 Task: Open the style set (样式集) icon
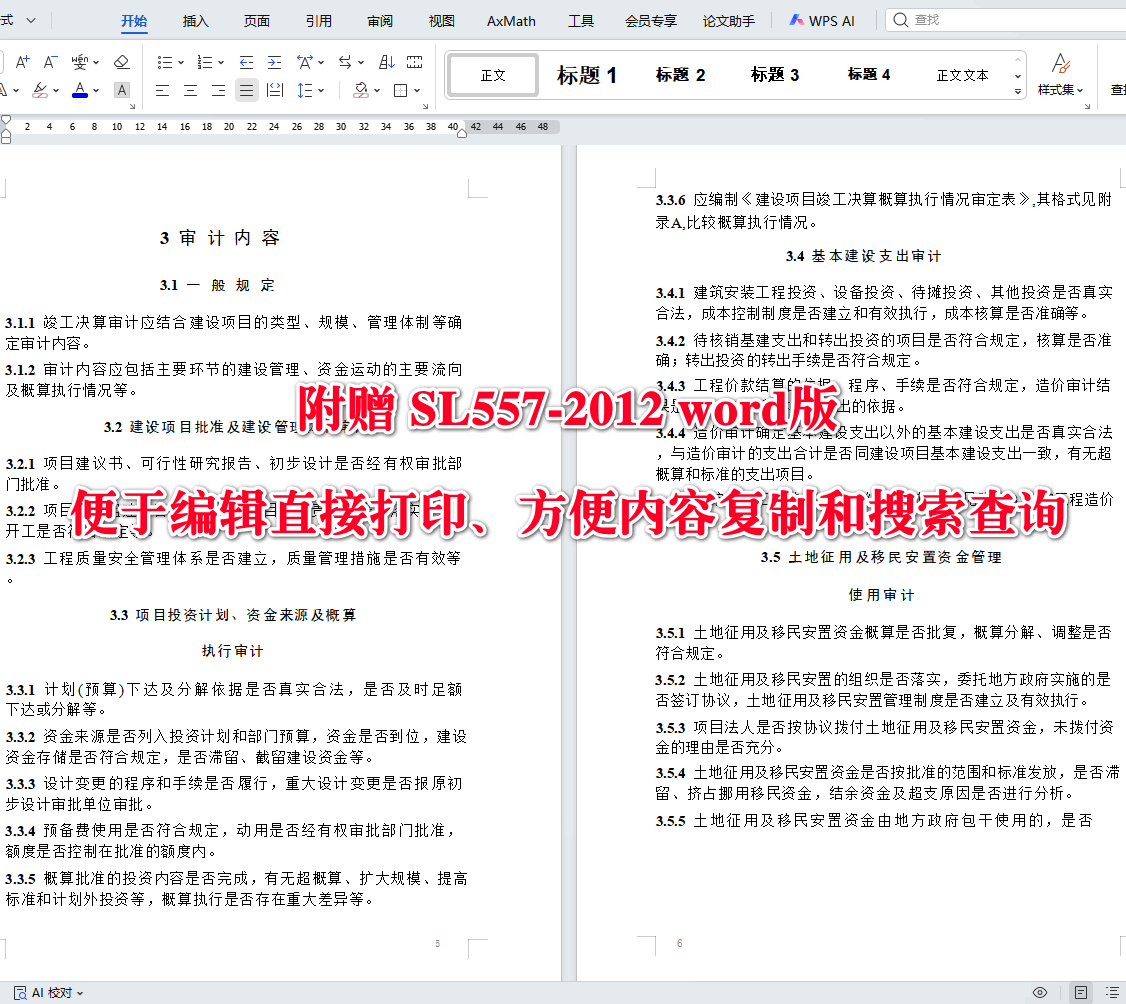1060,74
